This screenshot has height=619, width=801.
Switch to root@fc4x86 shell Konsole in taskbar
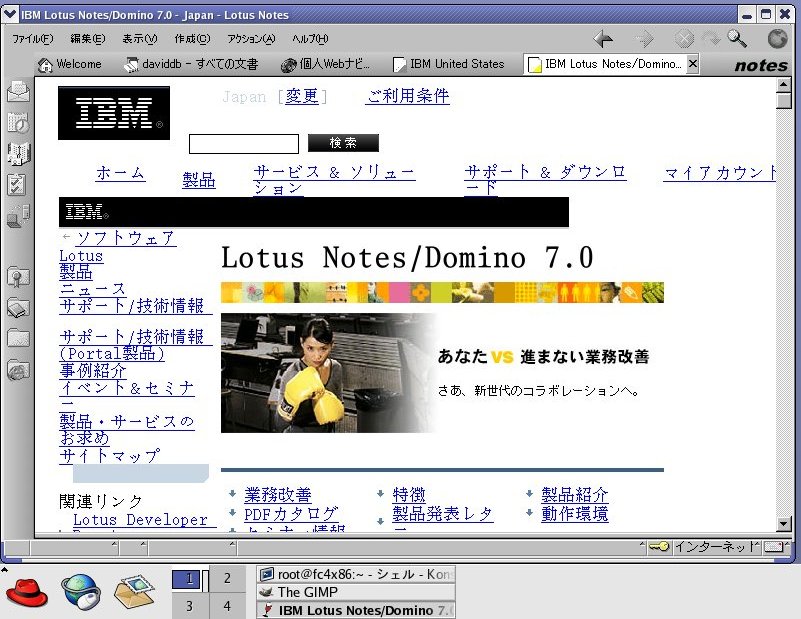click(x=356, y=575)
